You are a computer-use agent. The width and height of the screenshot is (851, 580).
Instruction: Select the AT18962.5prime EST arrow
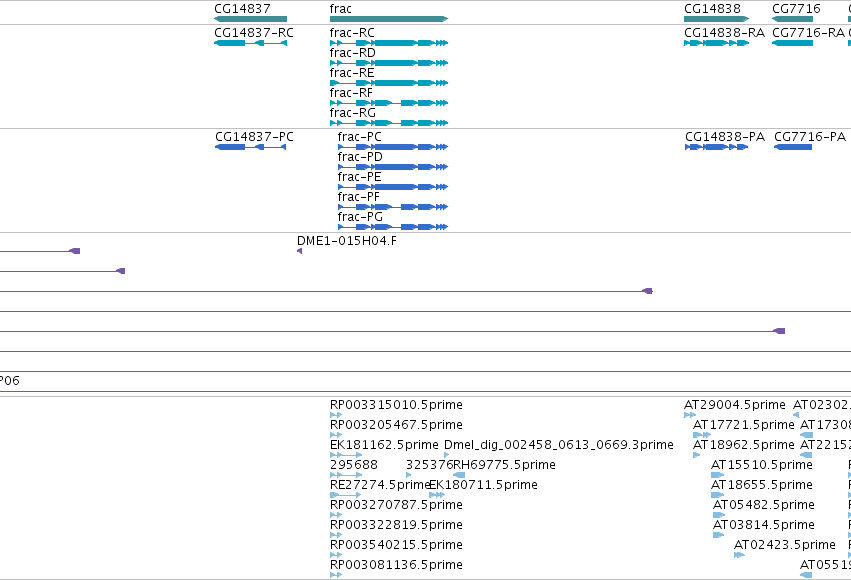coord(697,455)
